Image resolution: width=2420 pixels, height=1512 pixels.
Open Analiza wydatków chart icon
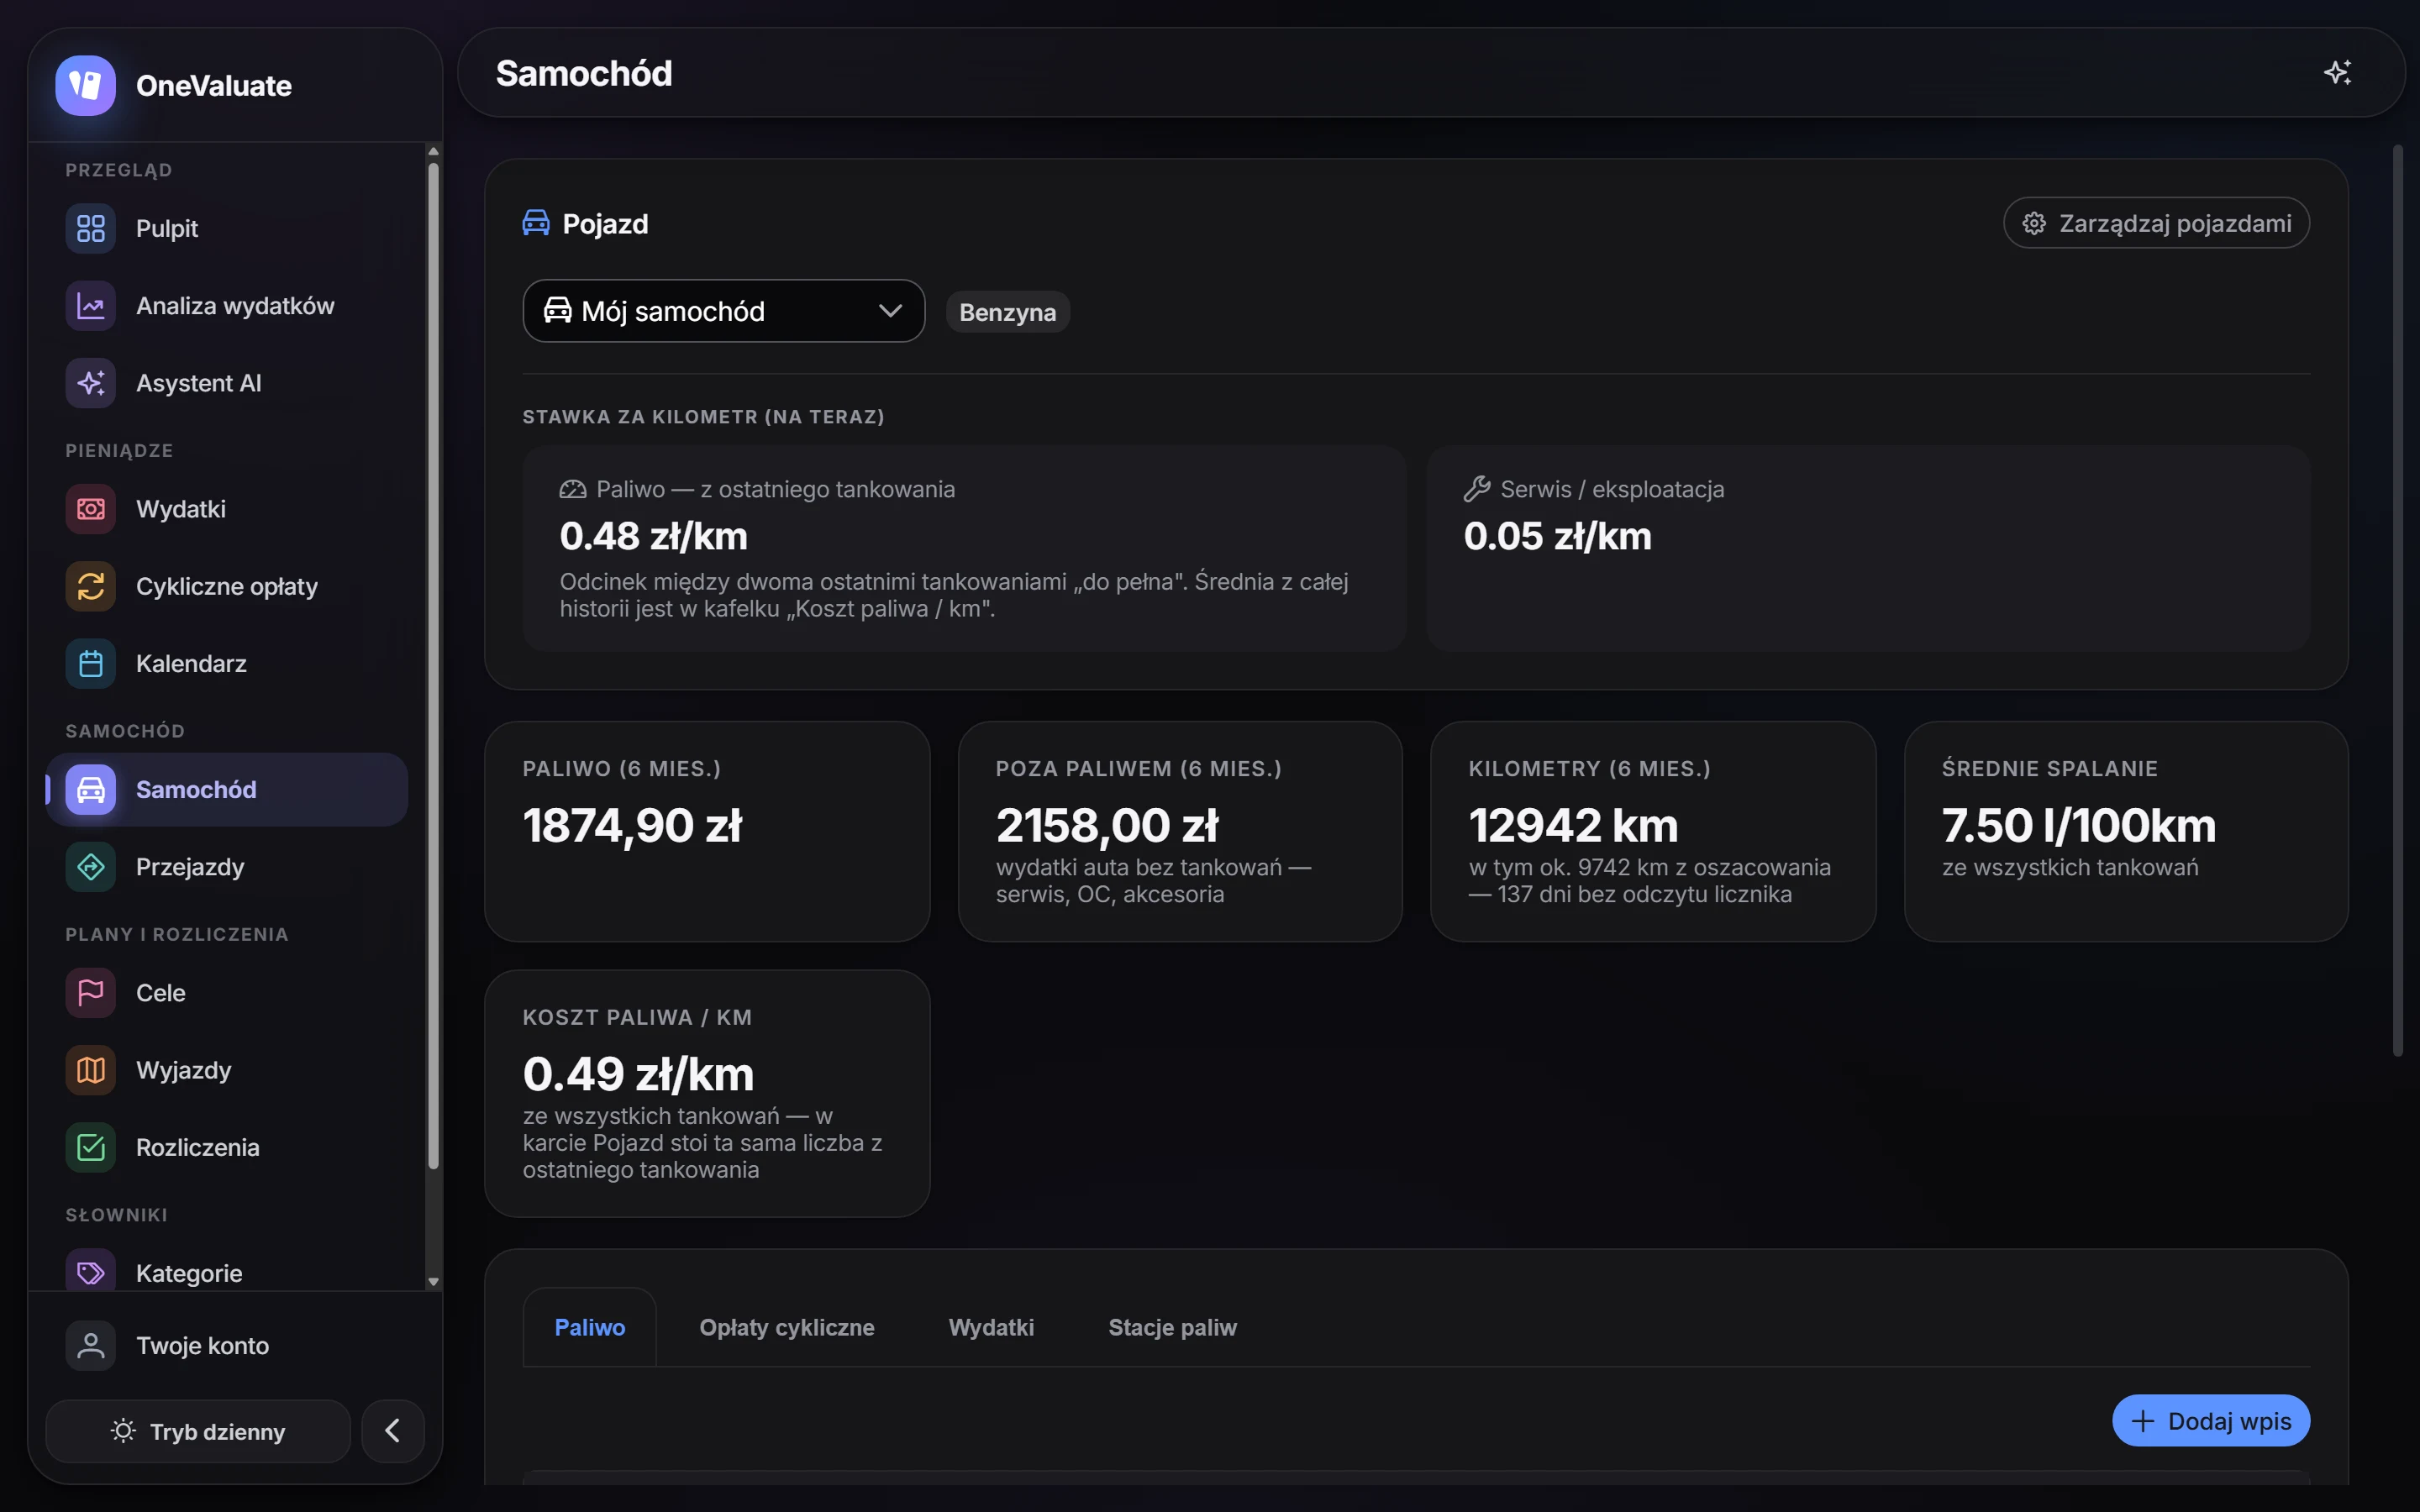pyautogui.click(x=91, y=306)
